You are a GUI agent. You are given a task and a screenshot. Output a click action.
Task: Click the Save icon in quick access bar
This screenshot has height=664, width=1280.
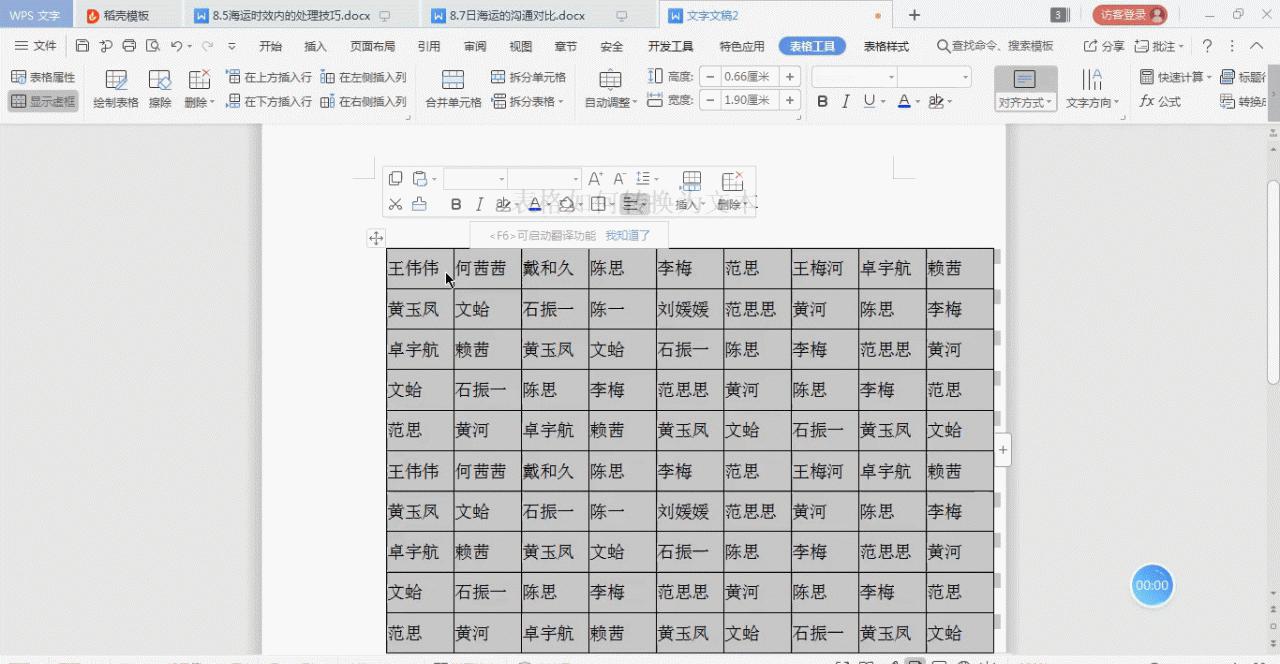point(82,46)
